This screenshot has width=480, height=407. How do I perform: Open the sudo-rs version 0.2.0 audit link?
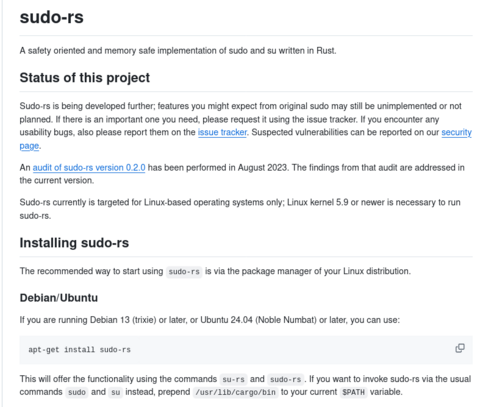click(x=89, y=167)
